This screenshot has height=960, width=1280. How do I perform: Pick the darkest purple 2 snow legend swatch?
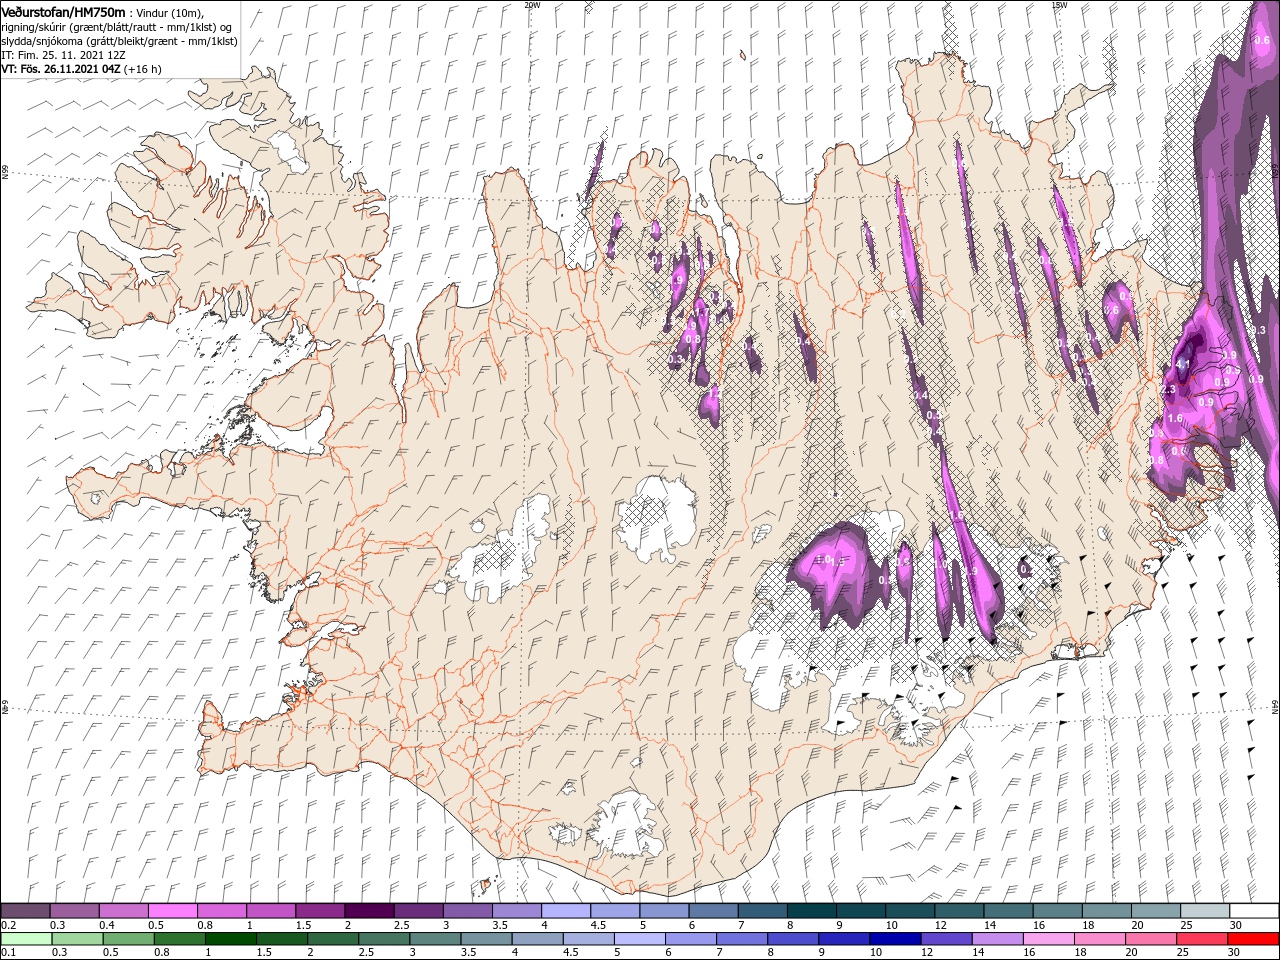click(x=368, y=911)
